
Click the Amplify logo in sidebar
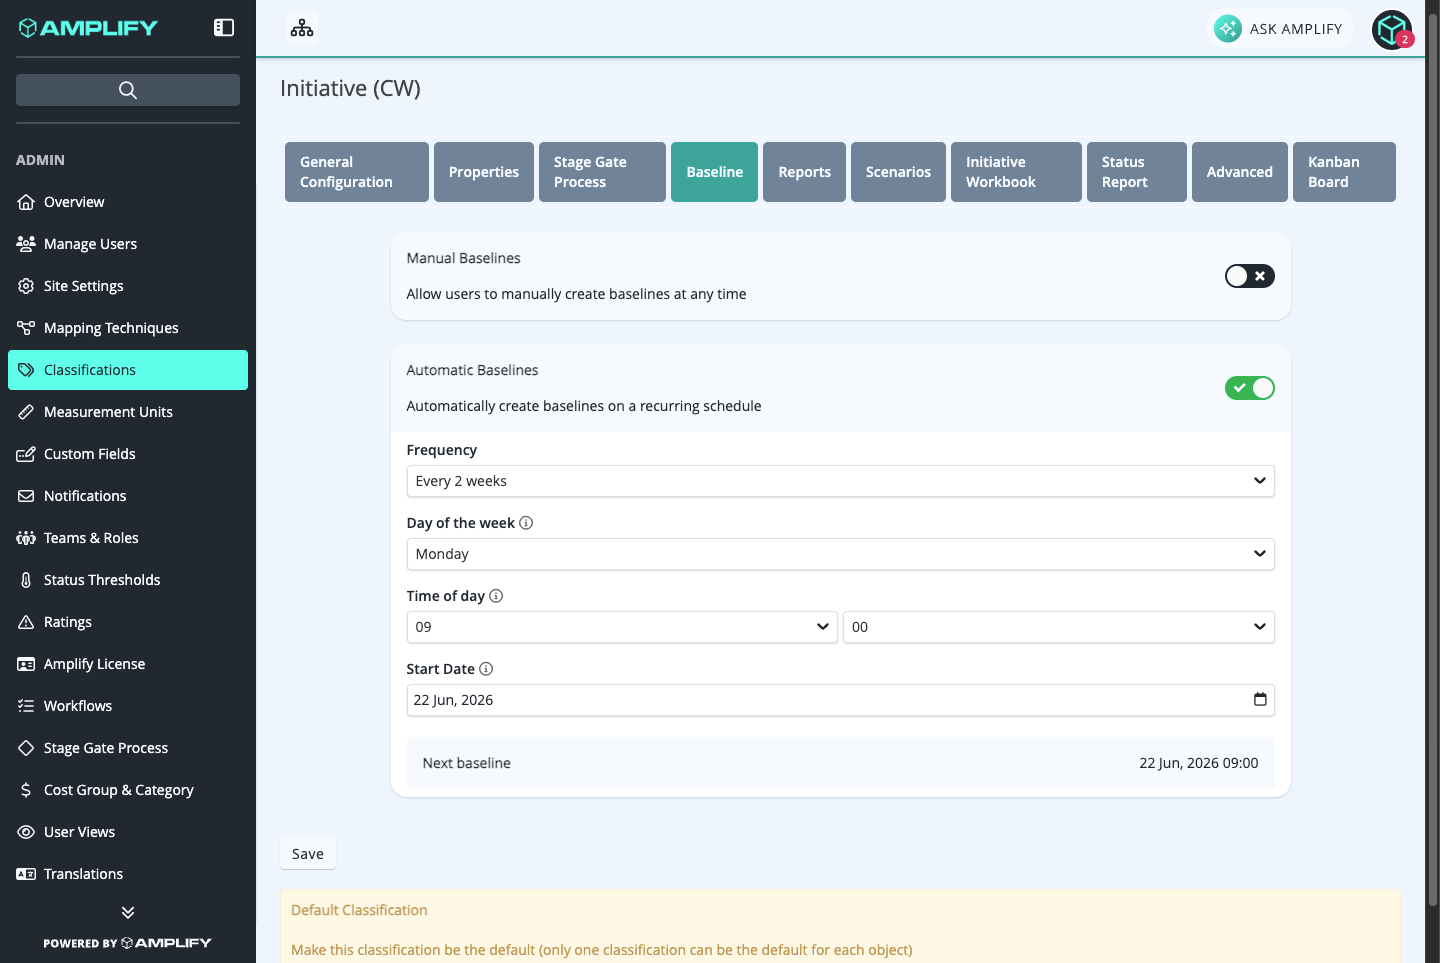[x=88, y=28]
